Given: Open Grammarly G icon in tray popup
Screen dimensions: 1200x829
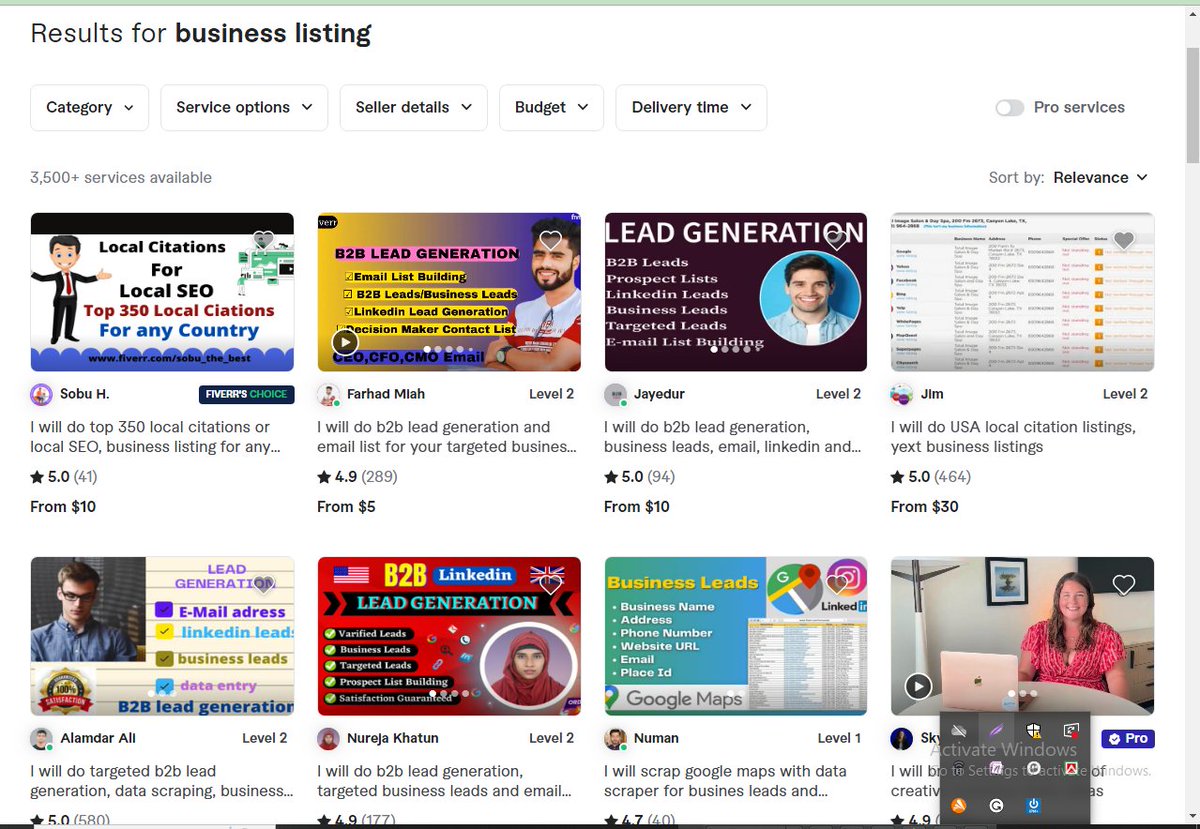Looking at the screenshot, I should point(996,805).
